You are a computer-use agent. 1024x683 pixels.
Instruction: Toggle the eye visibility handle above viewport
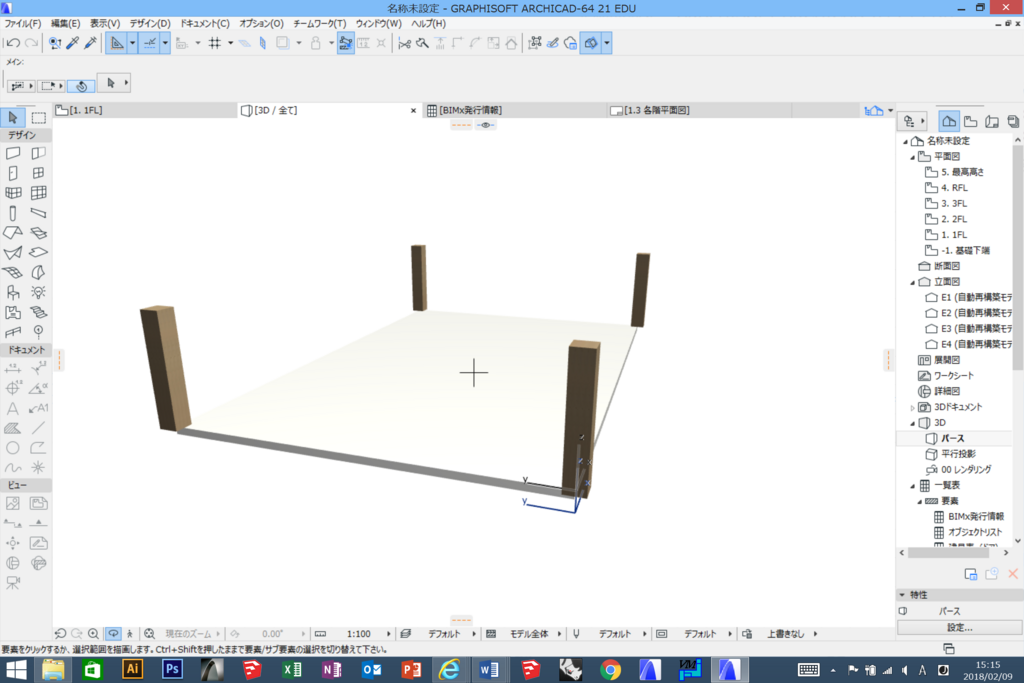click(x=485, y=125)
